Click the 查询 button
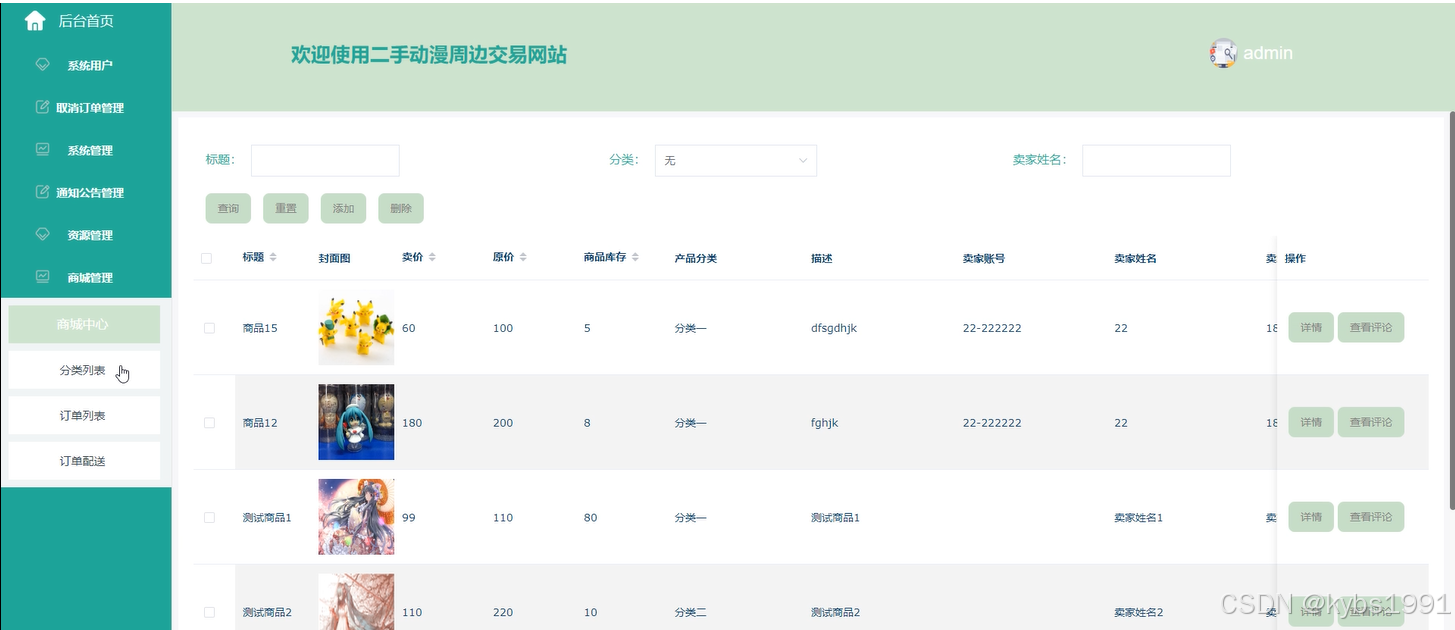The height and width of the screenshot is (630, 1455). [x=228, y=208]
